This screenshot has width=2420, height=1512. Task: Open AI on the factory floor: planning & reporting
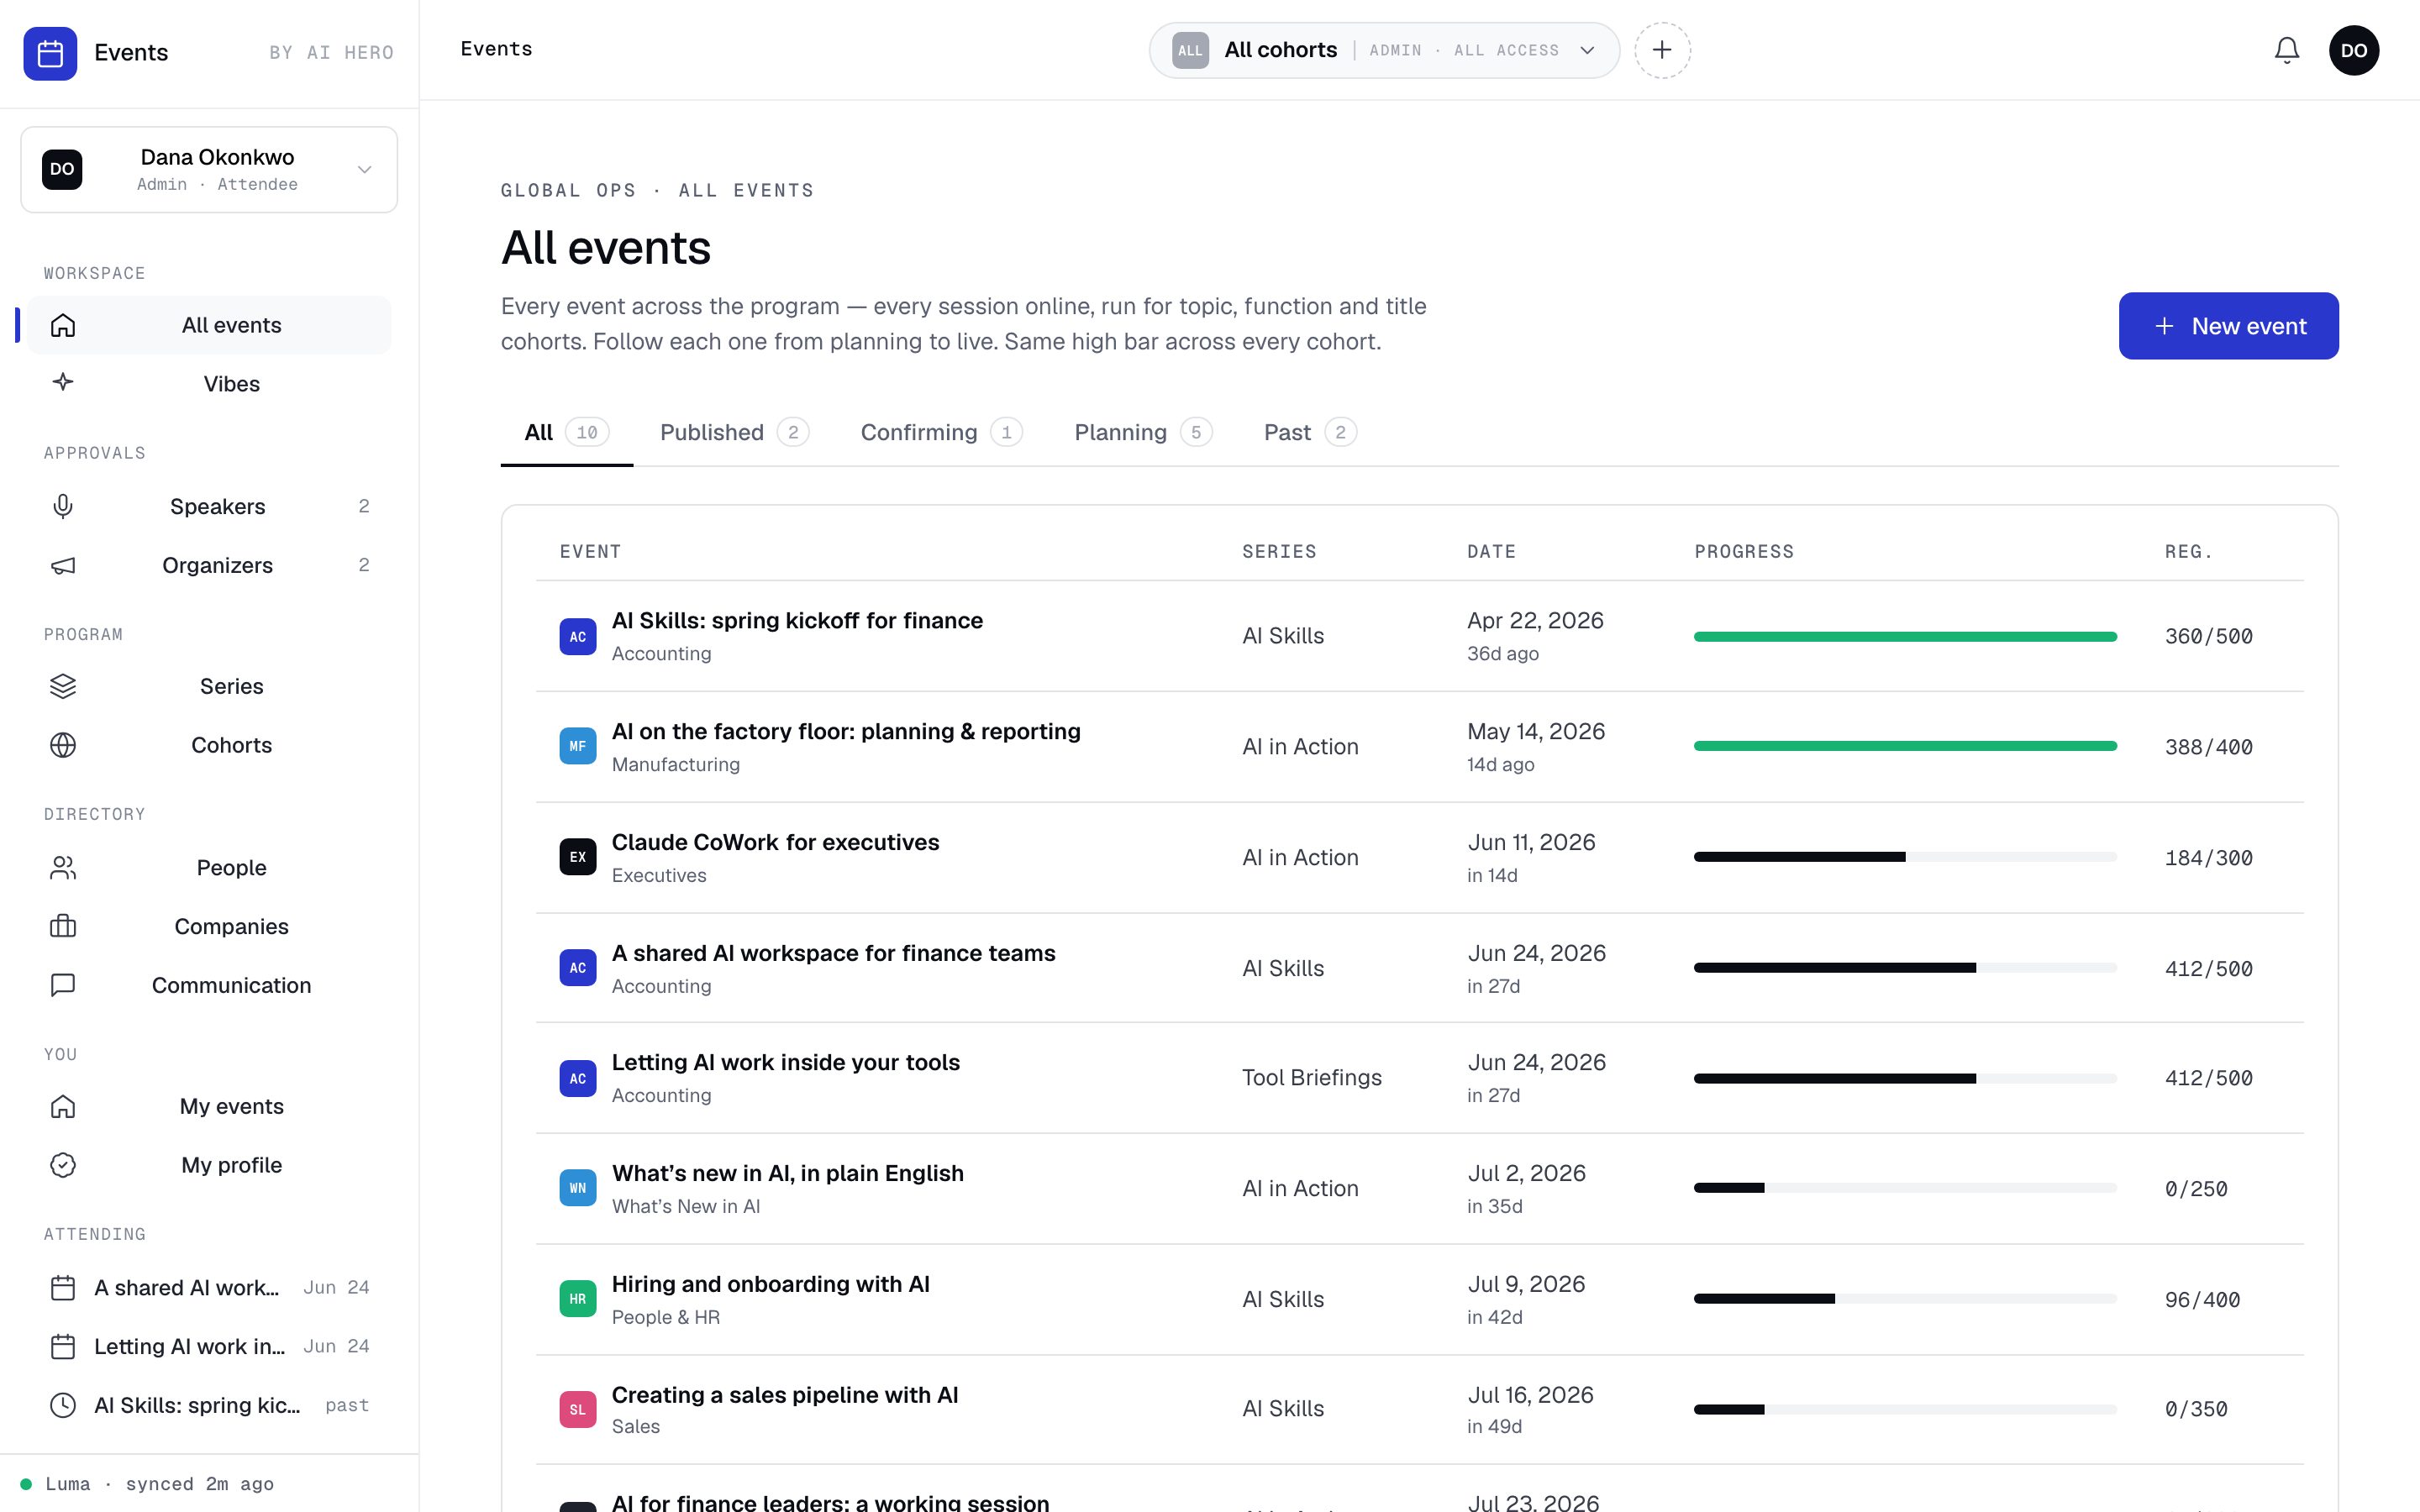(x=846, y=731)
